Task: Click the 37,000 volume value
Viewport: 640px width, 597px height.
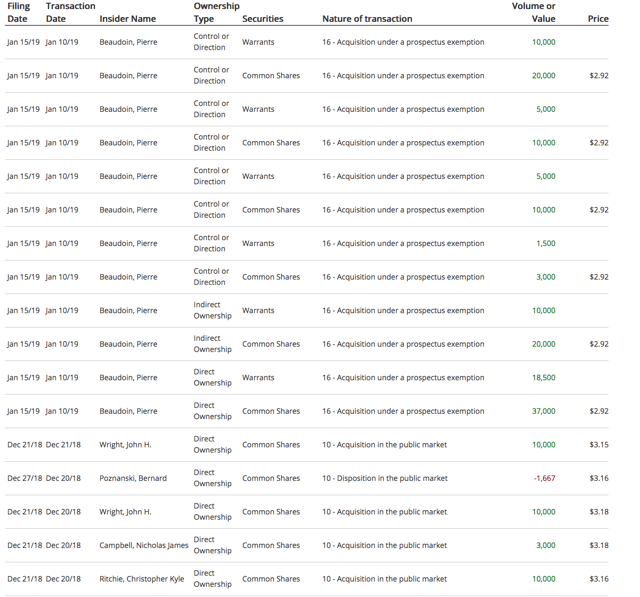Action: (543, 411)
